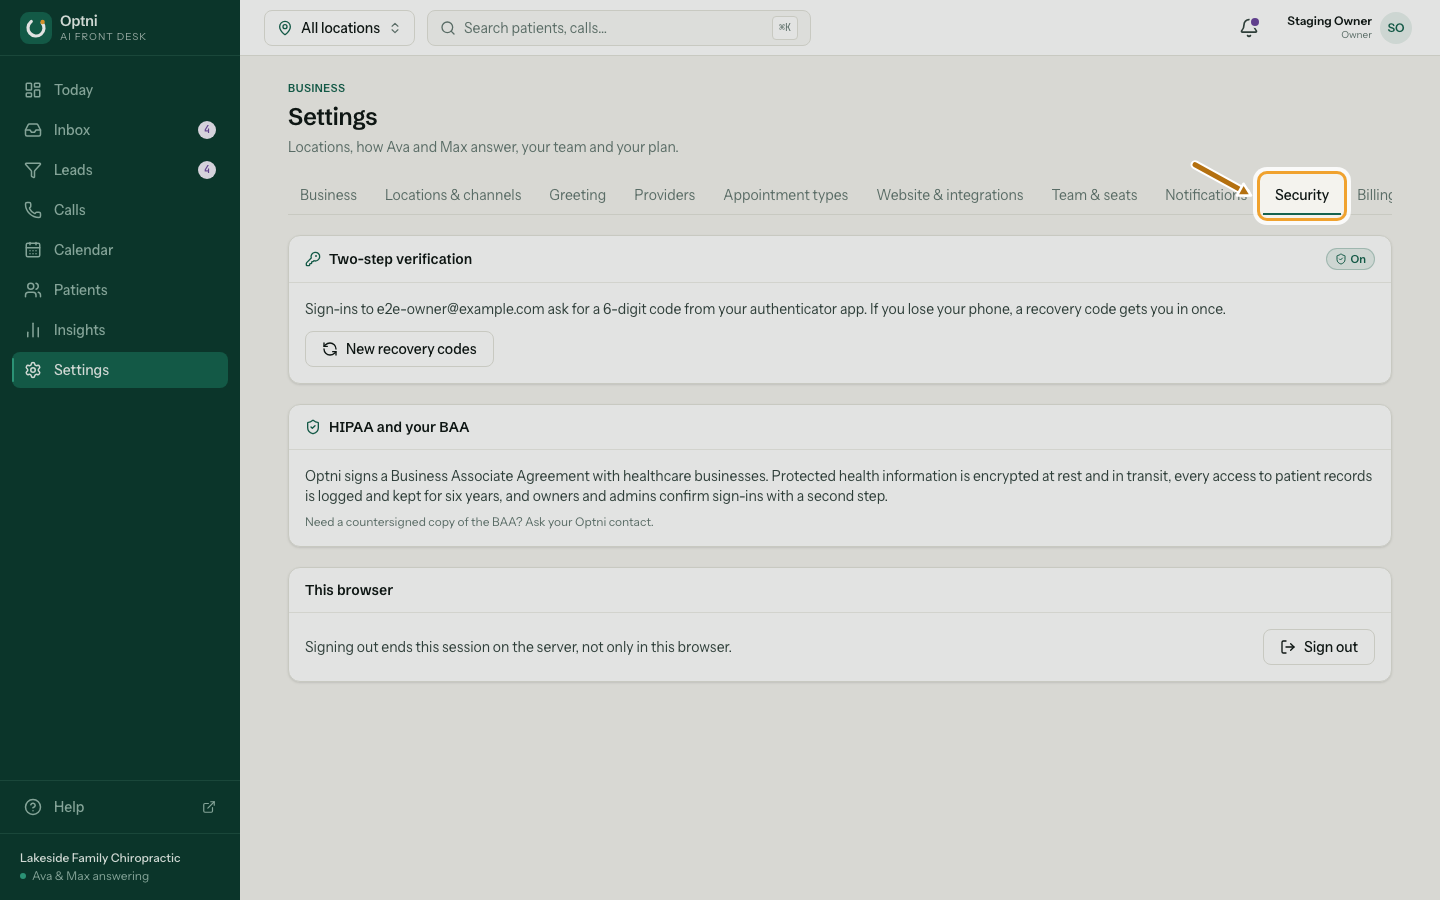Viewport: 1440px width, 900px height.
Task: Switch to the Business tab
Action: 328,195
